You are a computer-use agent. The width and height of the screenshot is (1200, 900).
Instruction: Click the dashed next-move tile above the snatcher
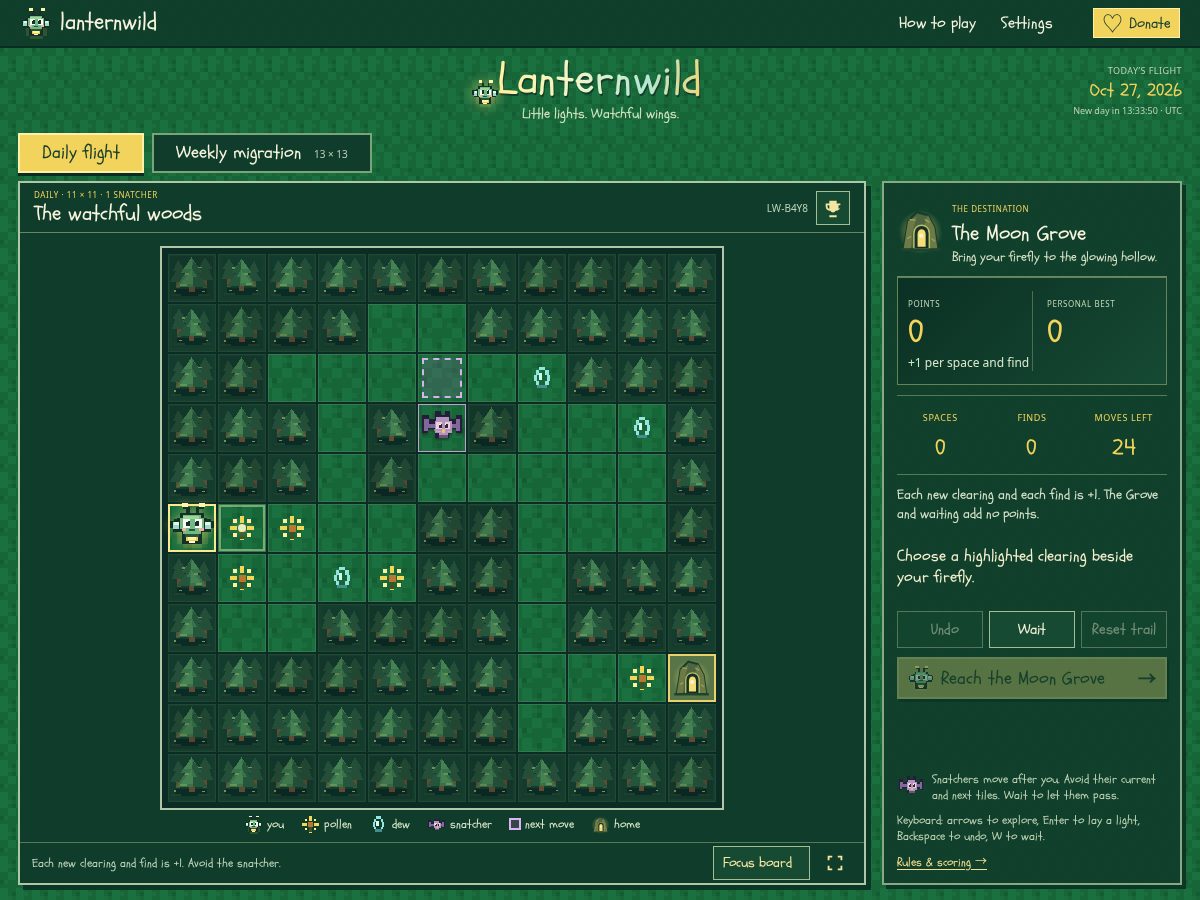442,378
